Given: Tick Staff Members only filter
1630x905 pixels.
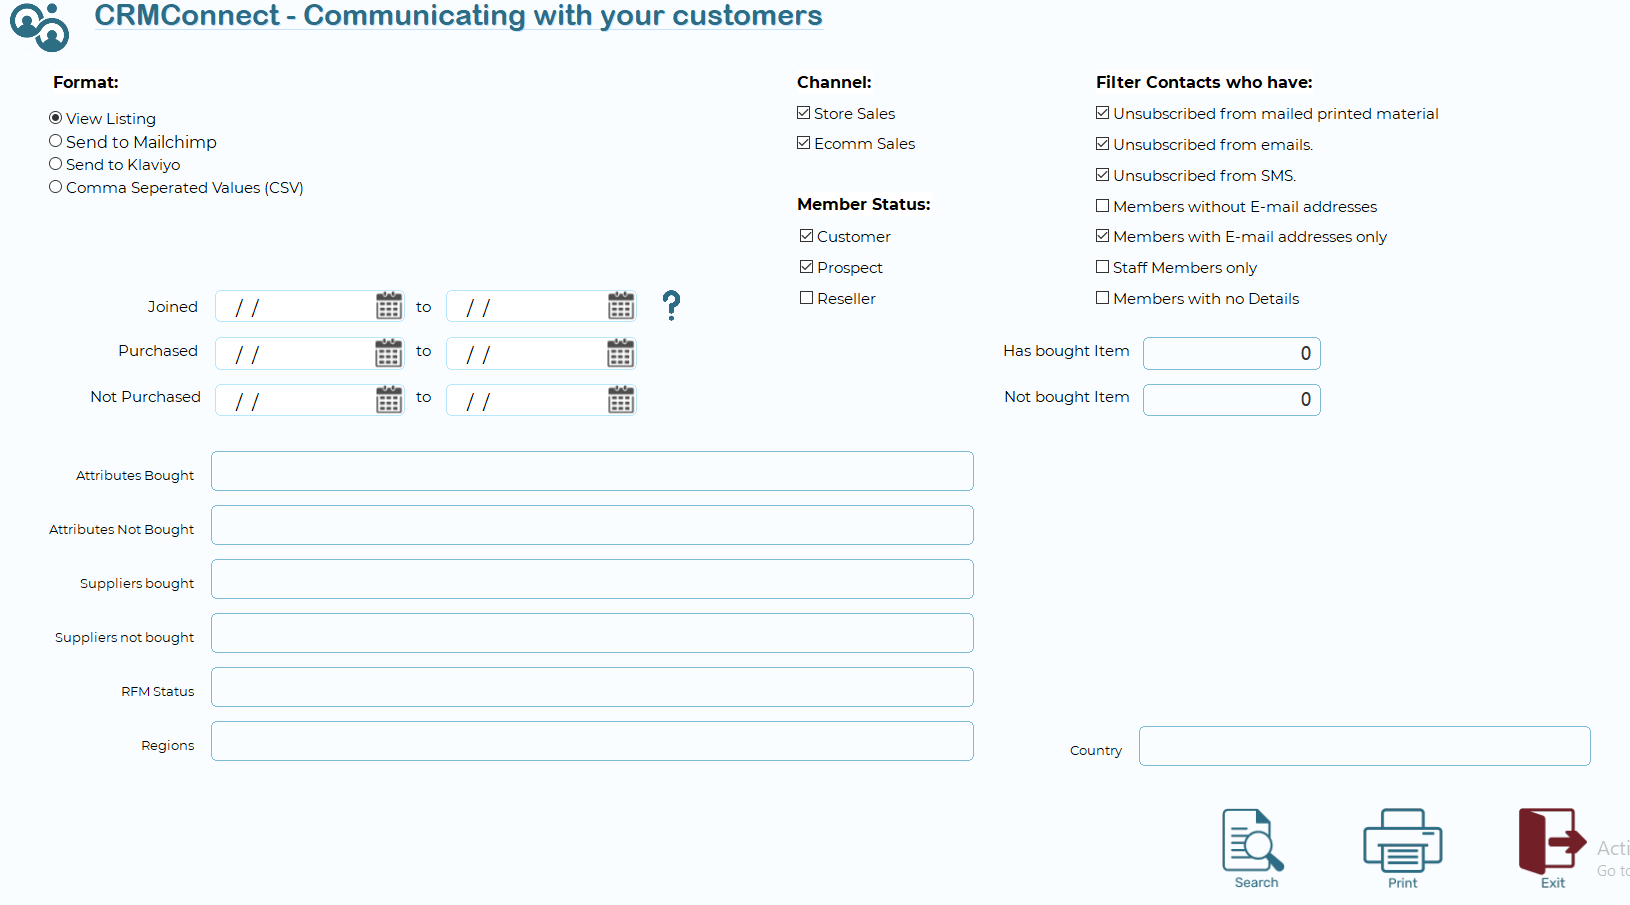Looking at the screenshot, I should coord(1103,267).
